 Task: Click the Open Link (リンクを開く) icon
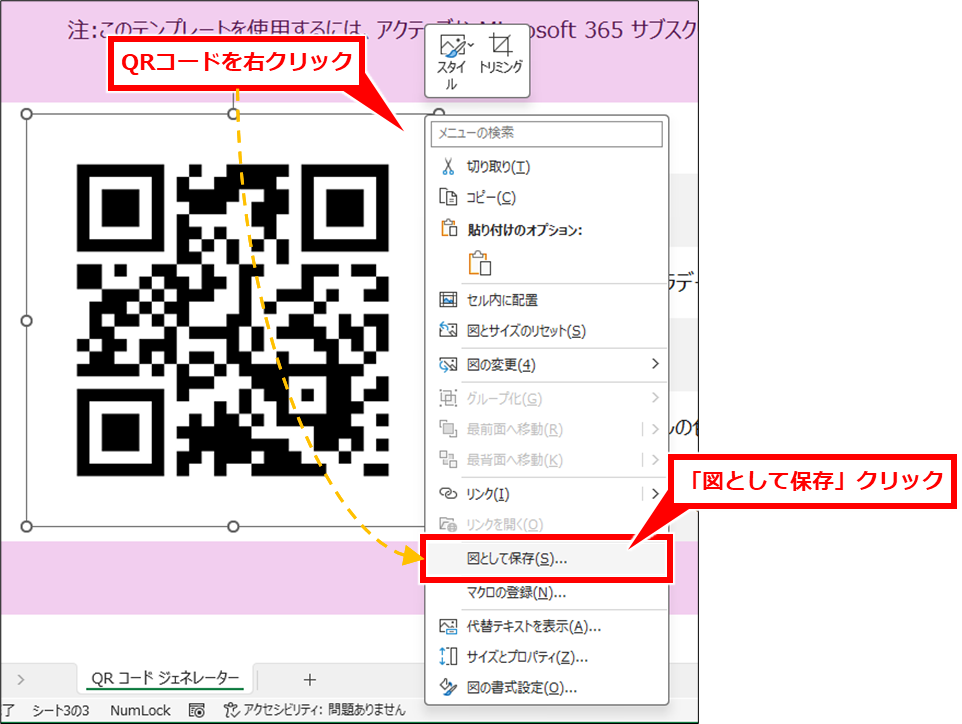(448, 525)
